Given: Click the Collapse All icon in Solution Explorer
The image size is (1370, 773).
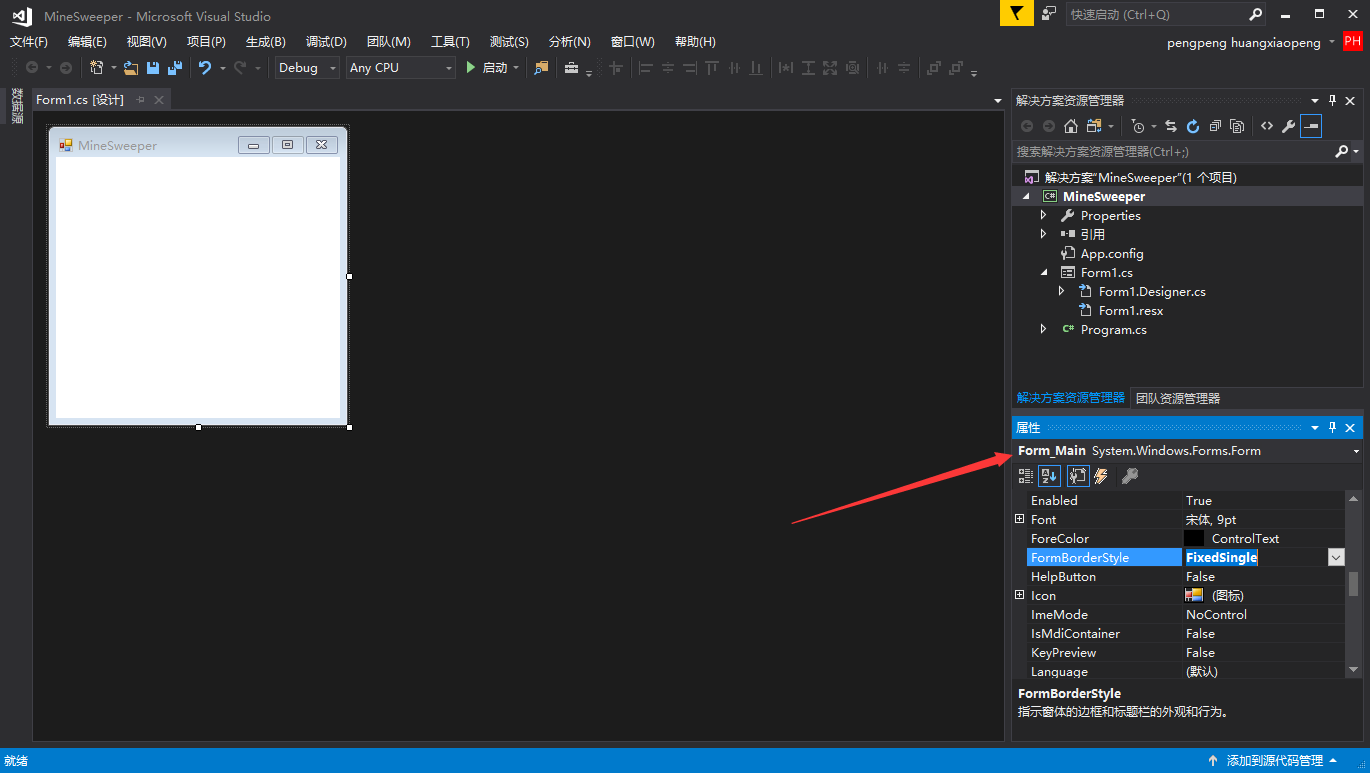Looking at the screenshot, I should (x=1215, y=126).
